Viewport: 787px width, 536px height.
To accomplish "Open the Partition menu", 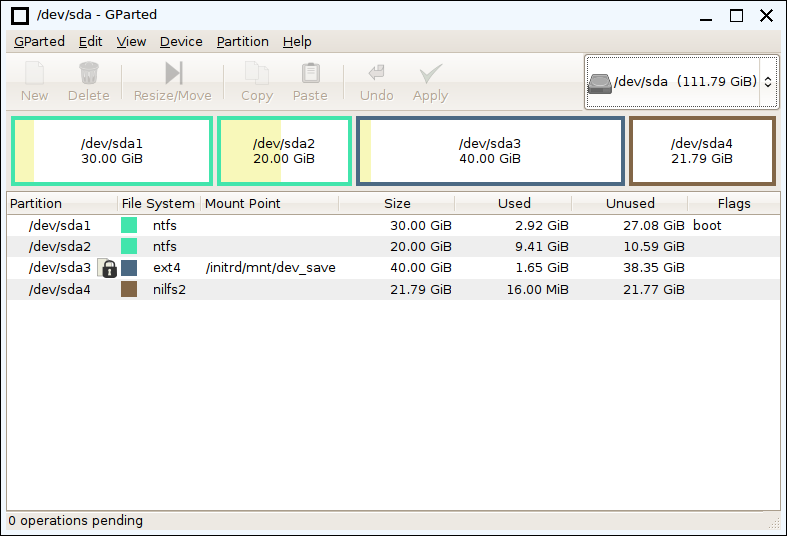I will (x=242, y=42).
